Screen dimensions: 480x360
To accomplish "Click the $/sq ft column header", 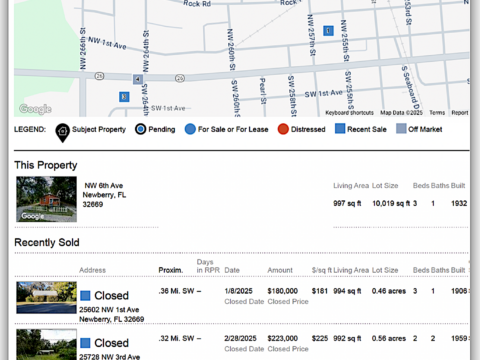I will coord(322,270).
